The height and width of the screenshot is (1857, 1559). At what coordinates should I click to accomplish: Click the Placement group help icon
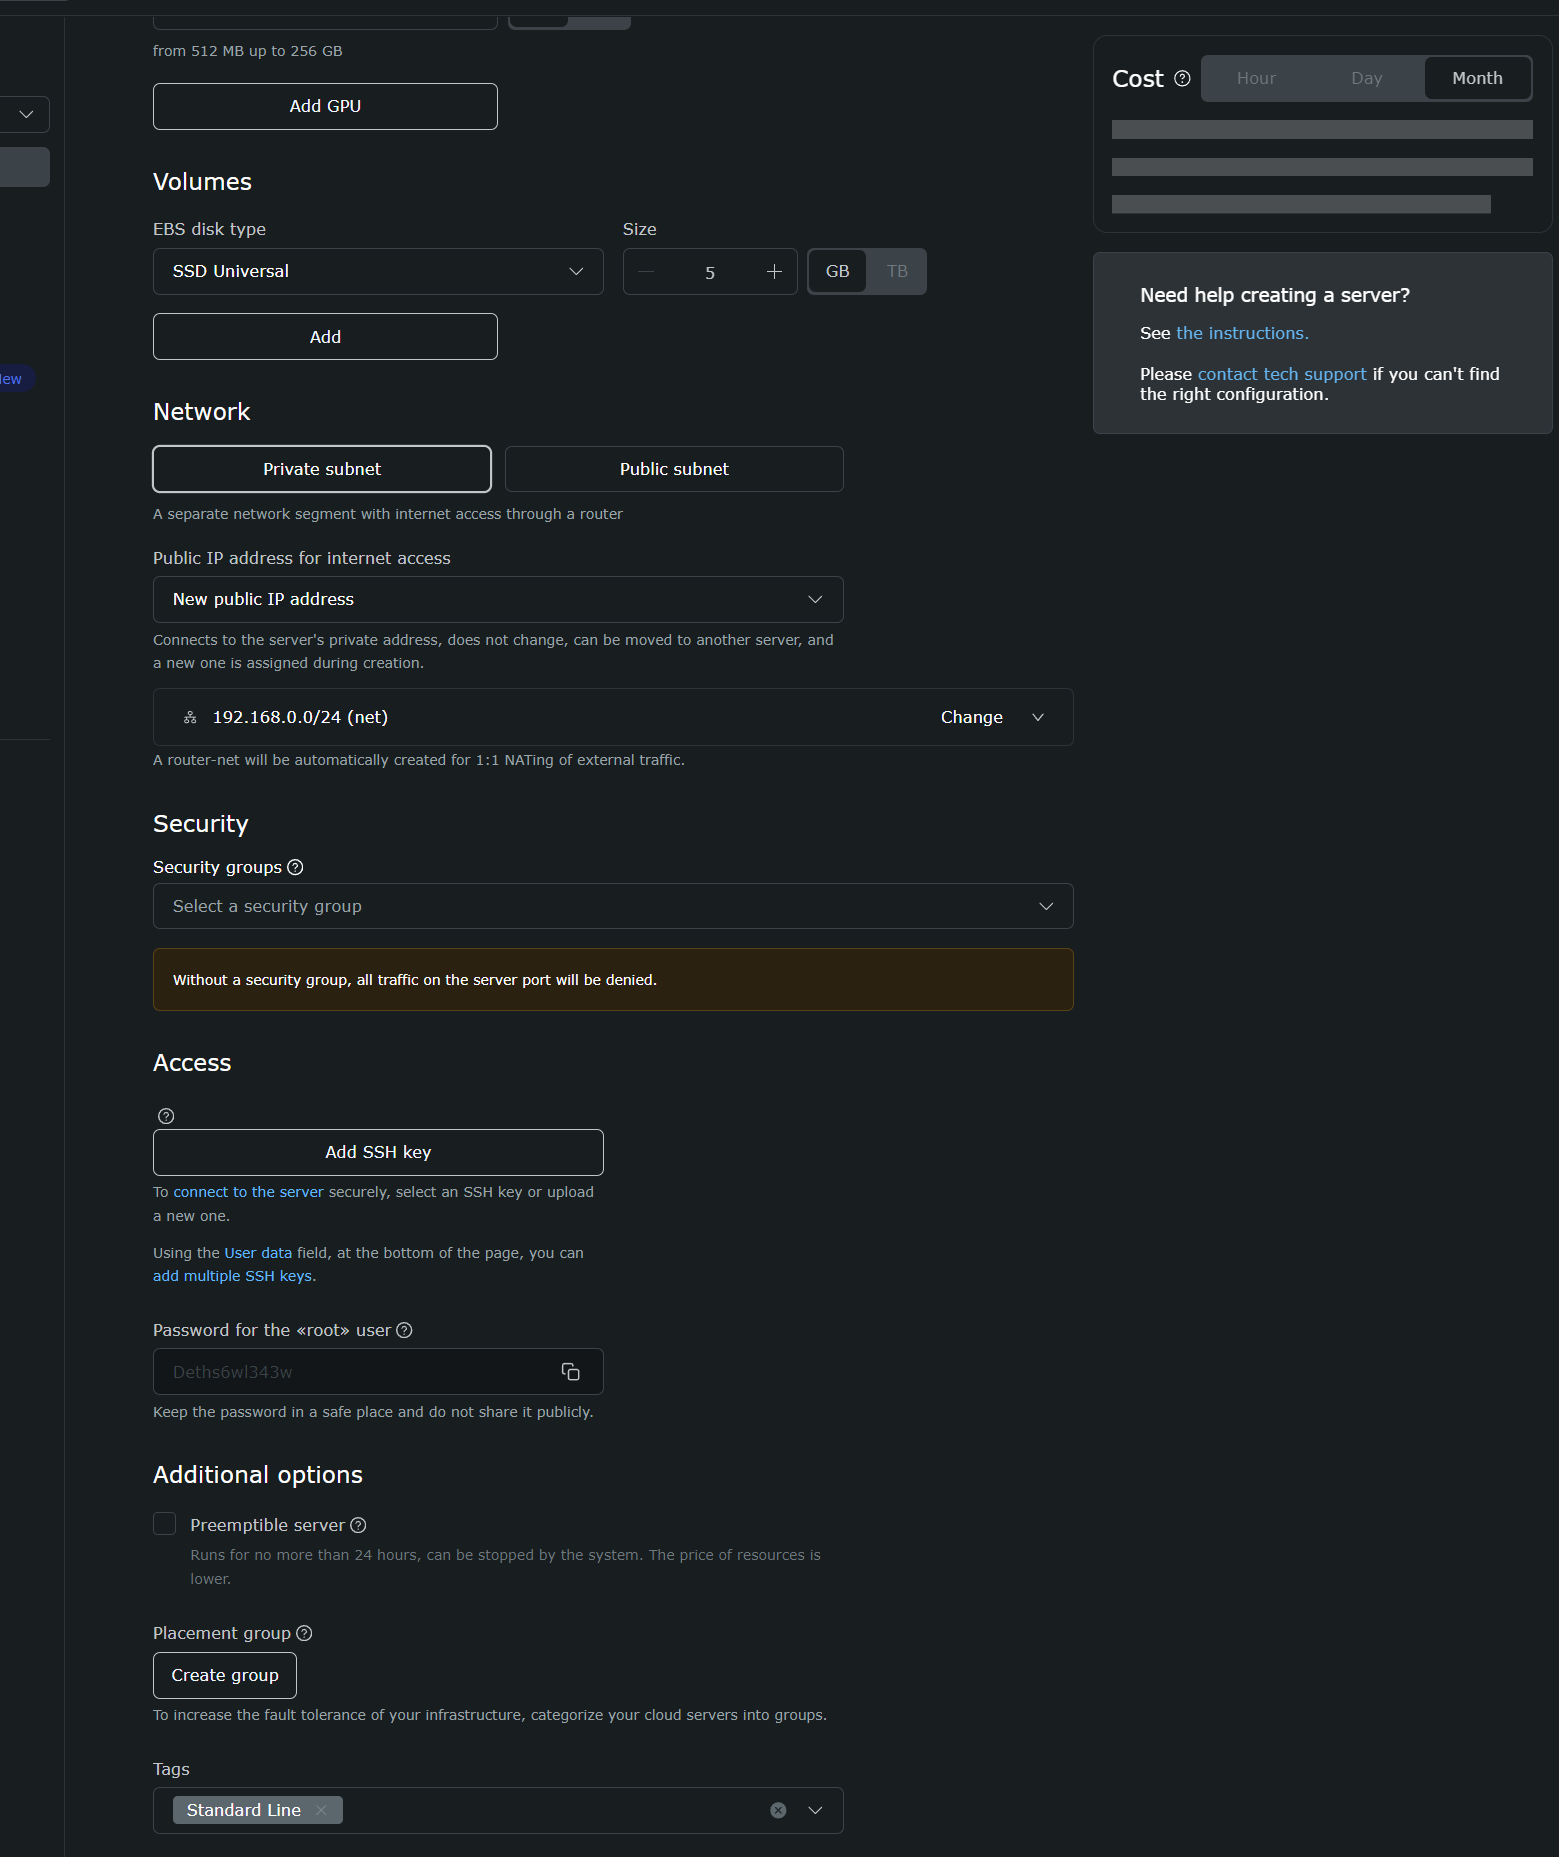tap(304, 1633)
